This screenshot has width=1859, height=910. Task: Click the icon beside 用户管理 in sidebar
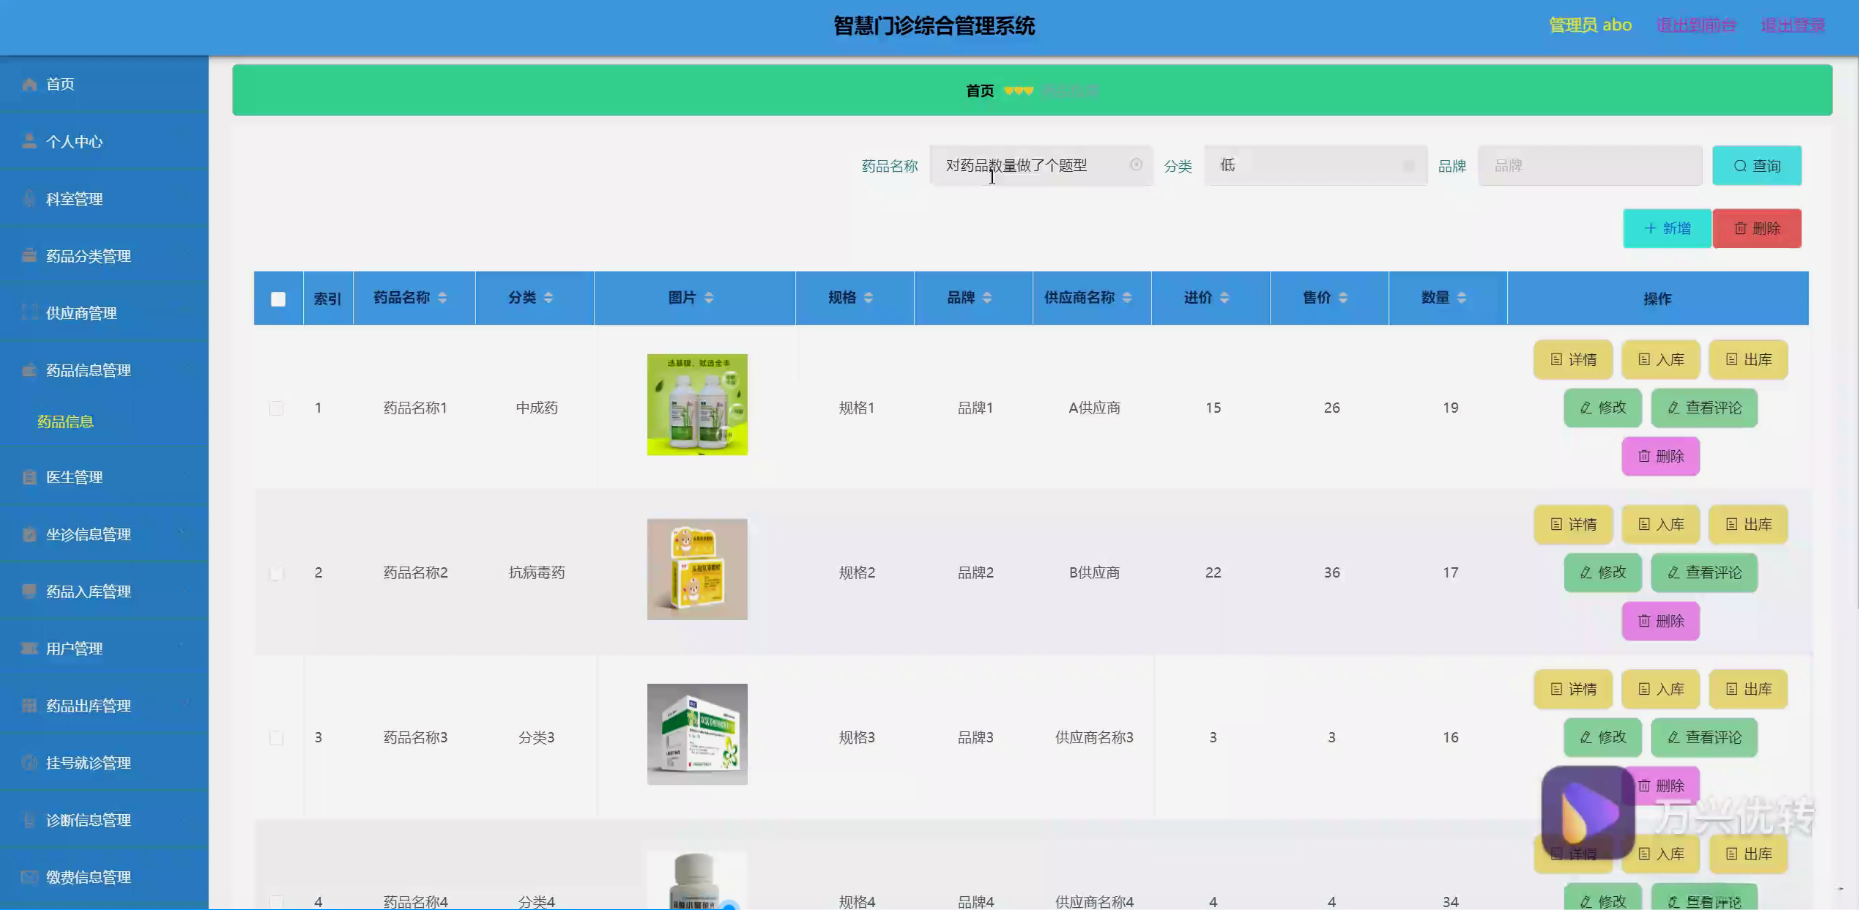point(29,649)
